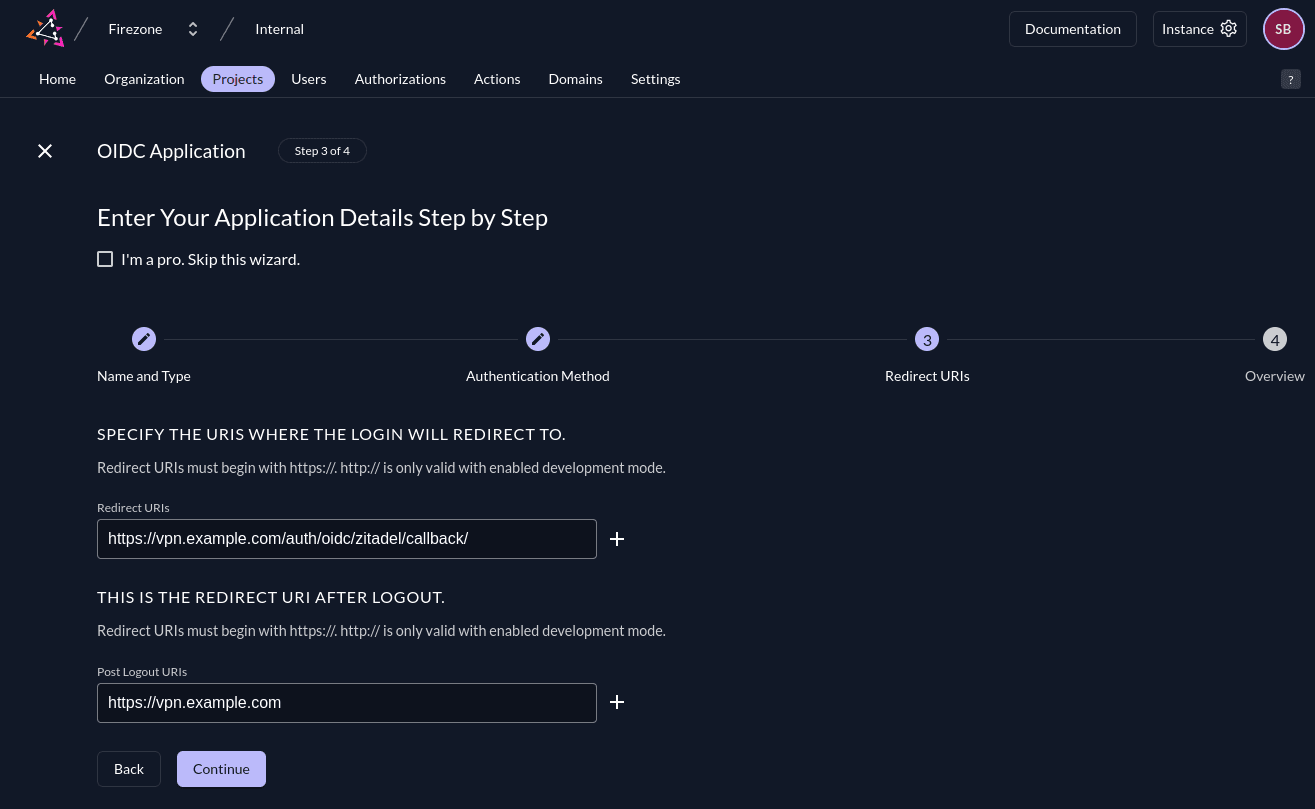The height and width of the screenshot is (809, 1315).
Task: Expand the Firezone organization switcher
Action: [193, 29]
